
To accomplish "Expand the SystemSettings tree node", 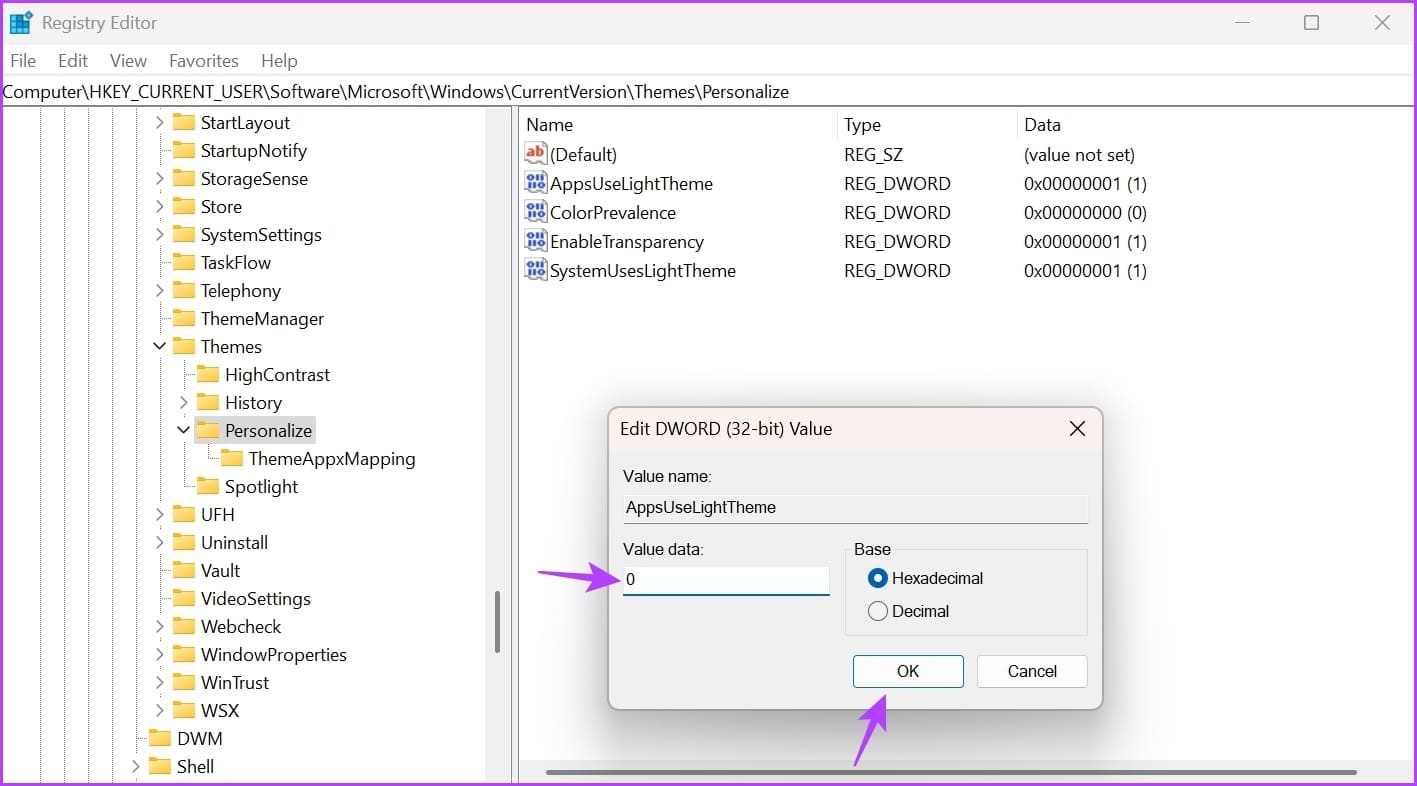I will [159, 234].
